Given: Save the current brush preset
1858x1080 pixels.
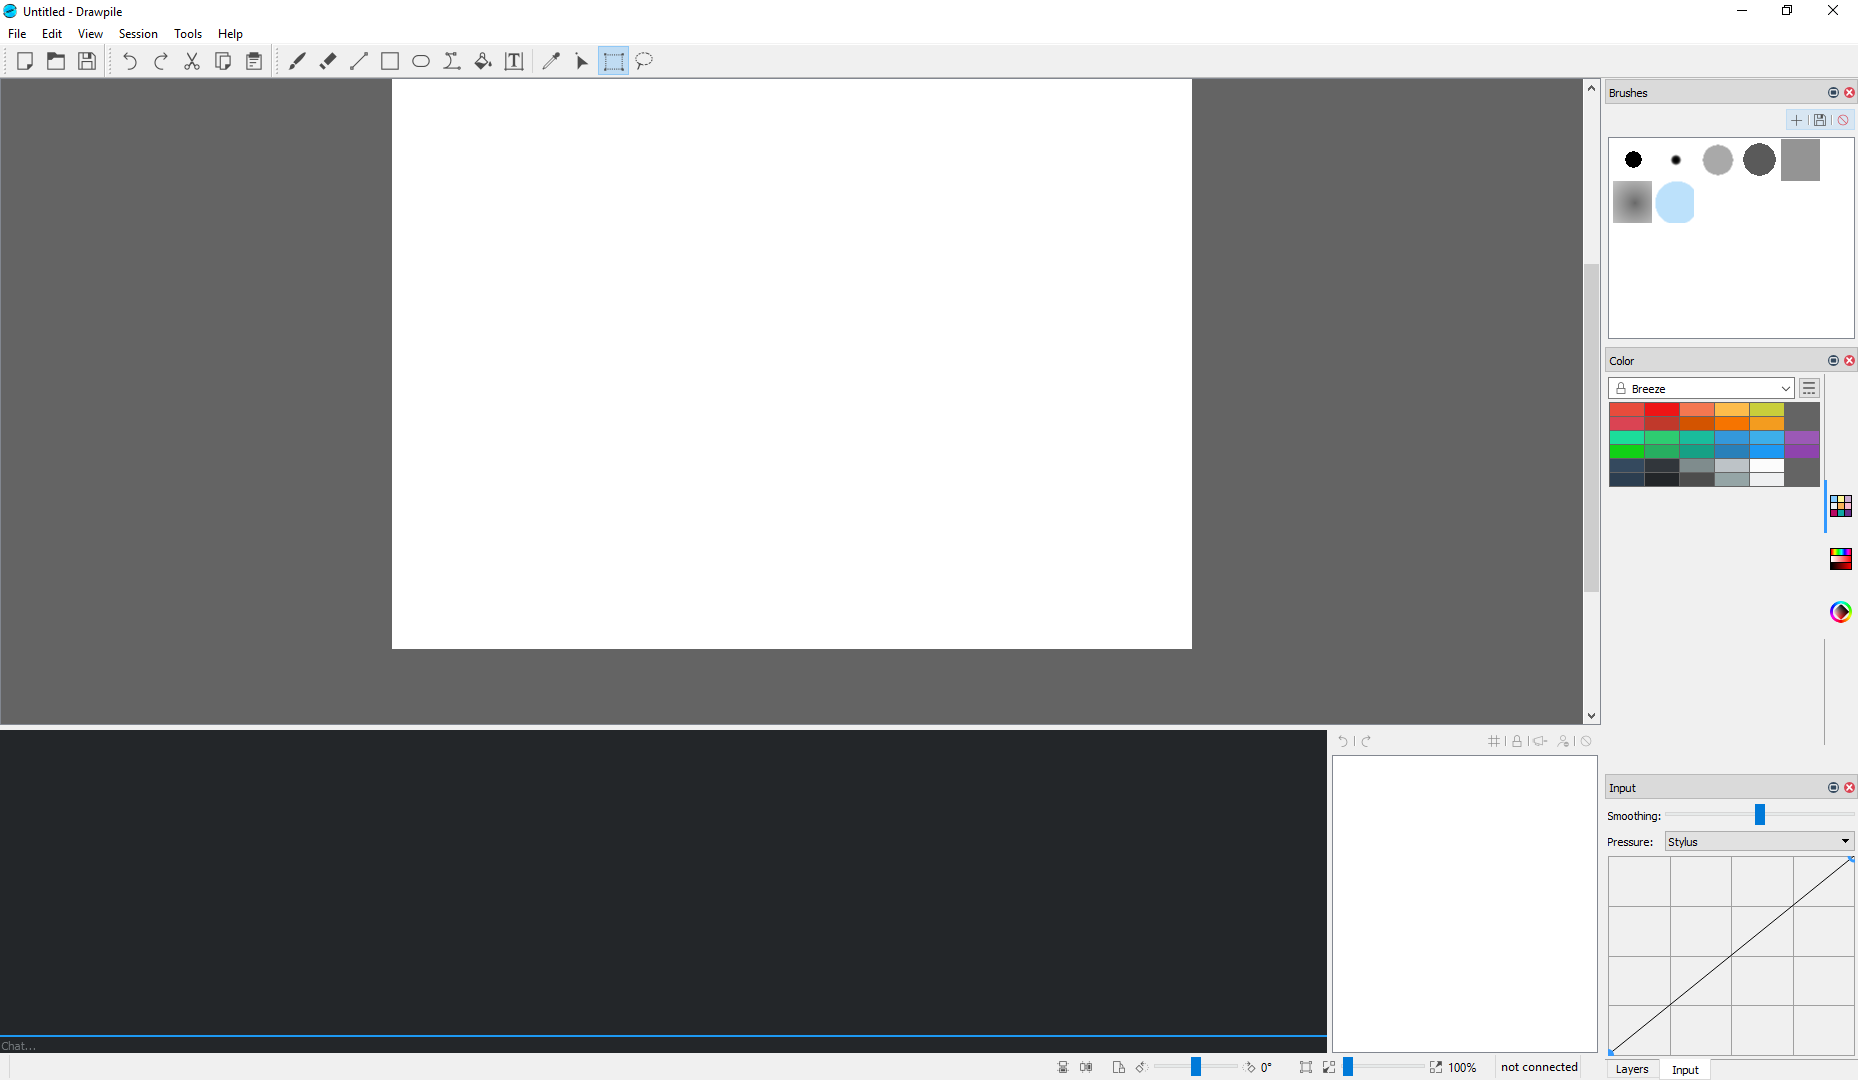Looking at the screenshot, I should pyautogui.click(x=1820, y=120).
